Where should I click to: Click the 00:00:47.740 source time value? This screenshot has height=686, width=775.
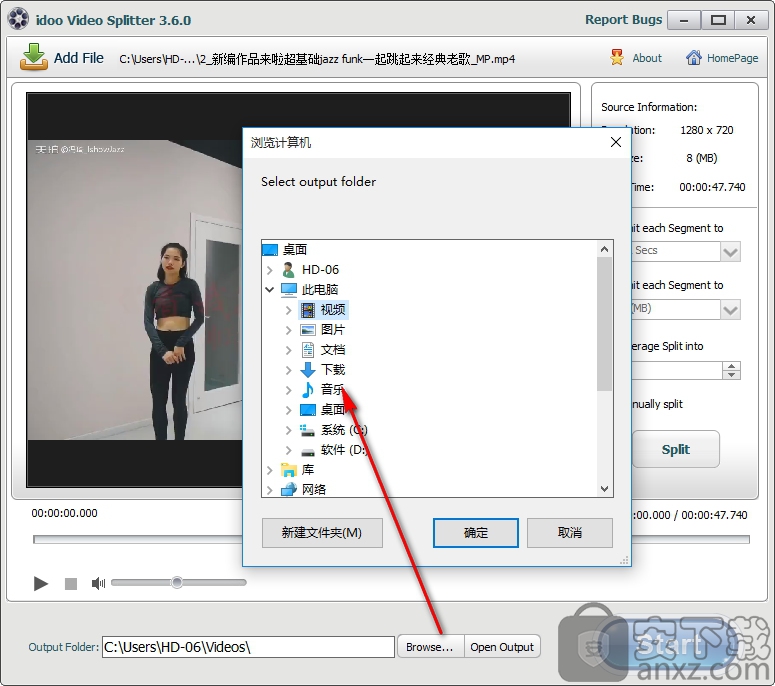(x=712, y=187)
